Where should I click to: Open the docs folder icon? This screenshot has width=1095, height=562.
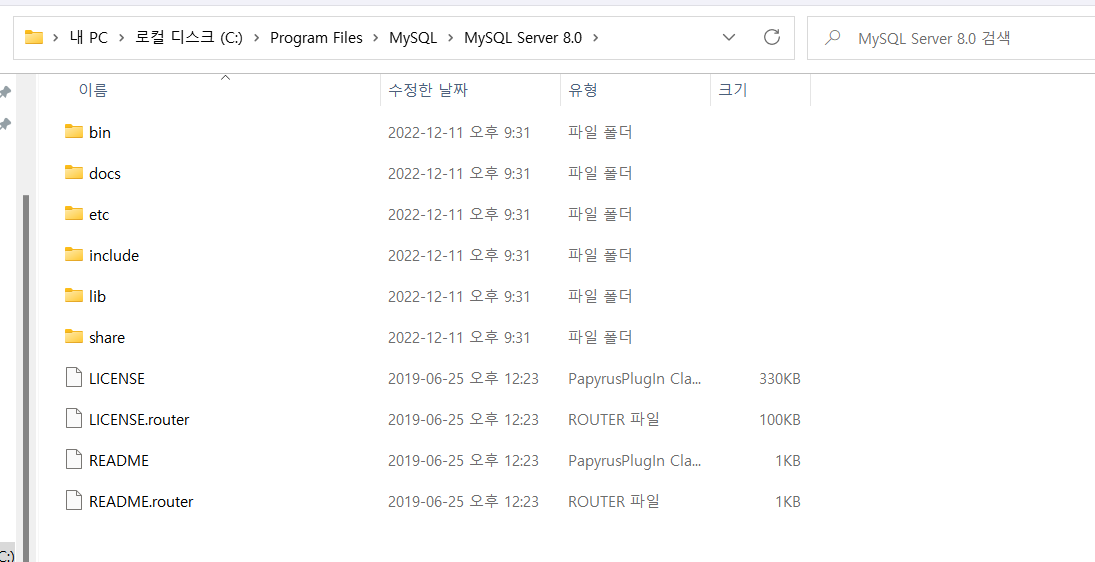74,172
